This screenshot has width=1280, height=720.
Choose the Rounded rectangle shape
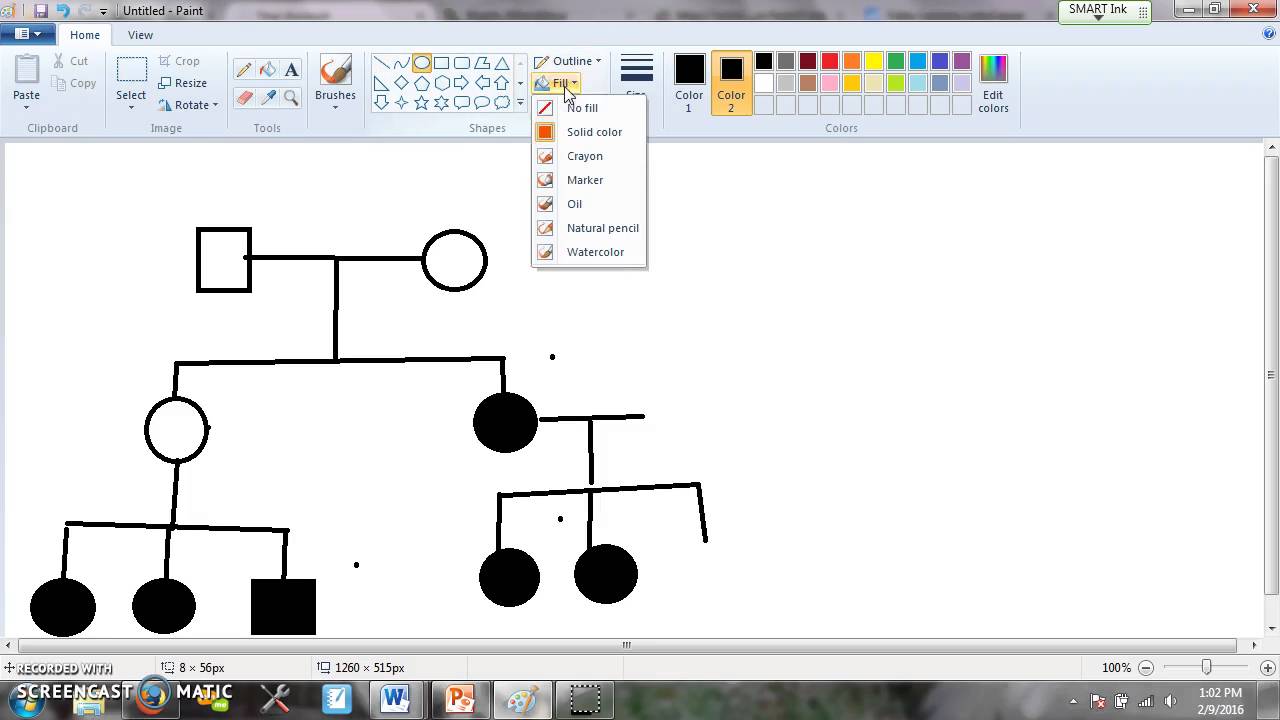pos(461,63)
